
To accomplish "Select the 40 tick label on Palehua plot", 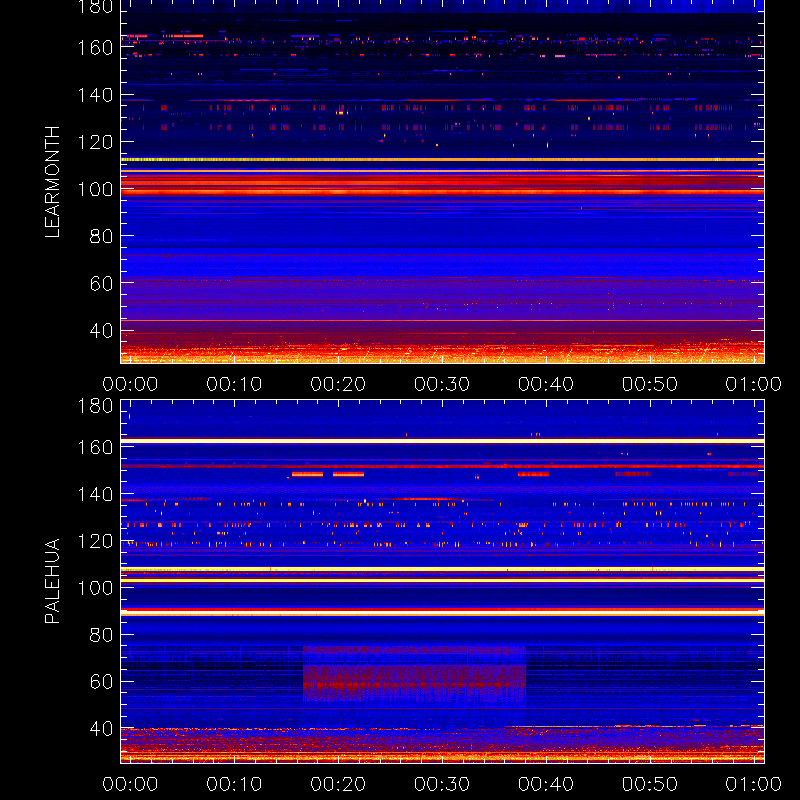I will (101, 728).
